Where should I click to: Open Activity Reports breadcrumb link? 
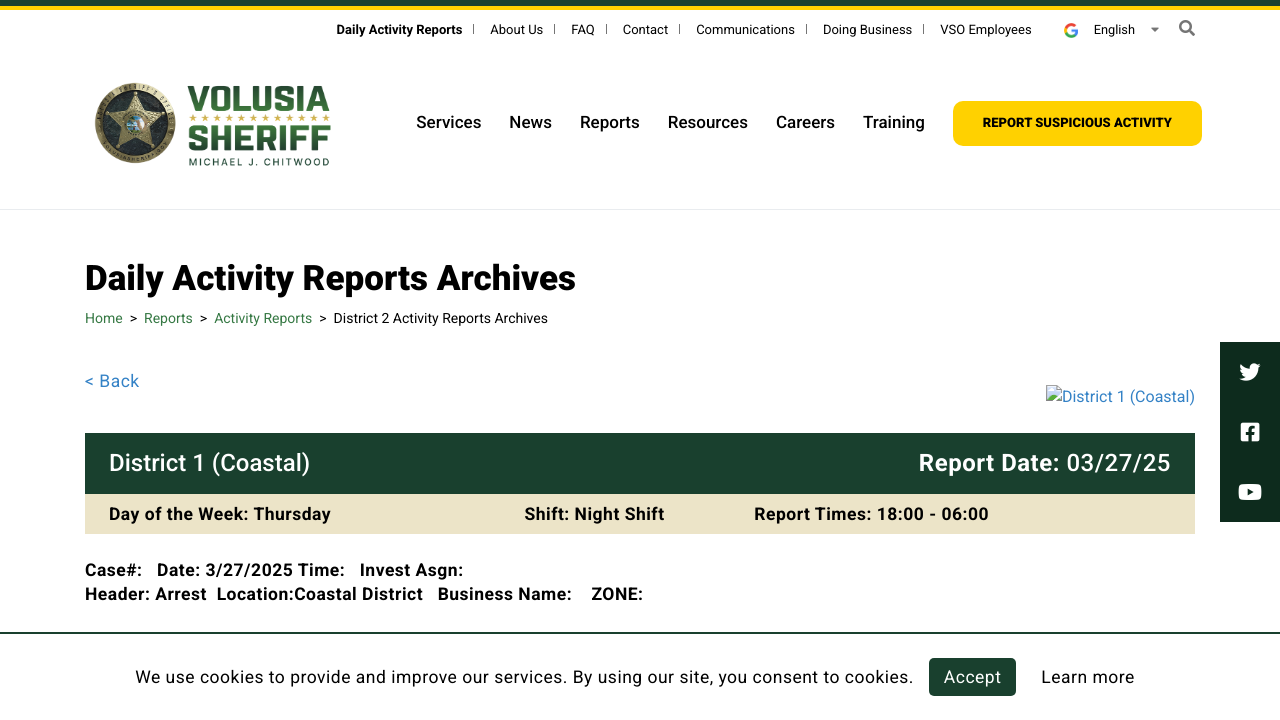click(x=262, y=318)
